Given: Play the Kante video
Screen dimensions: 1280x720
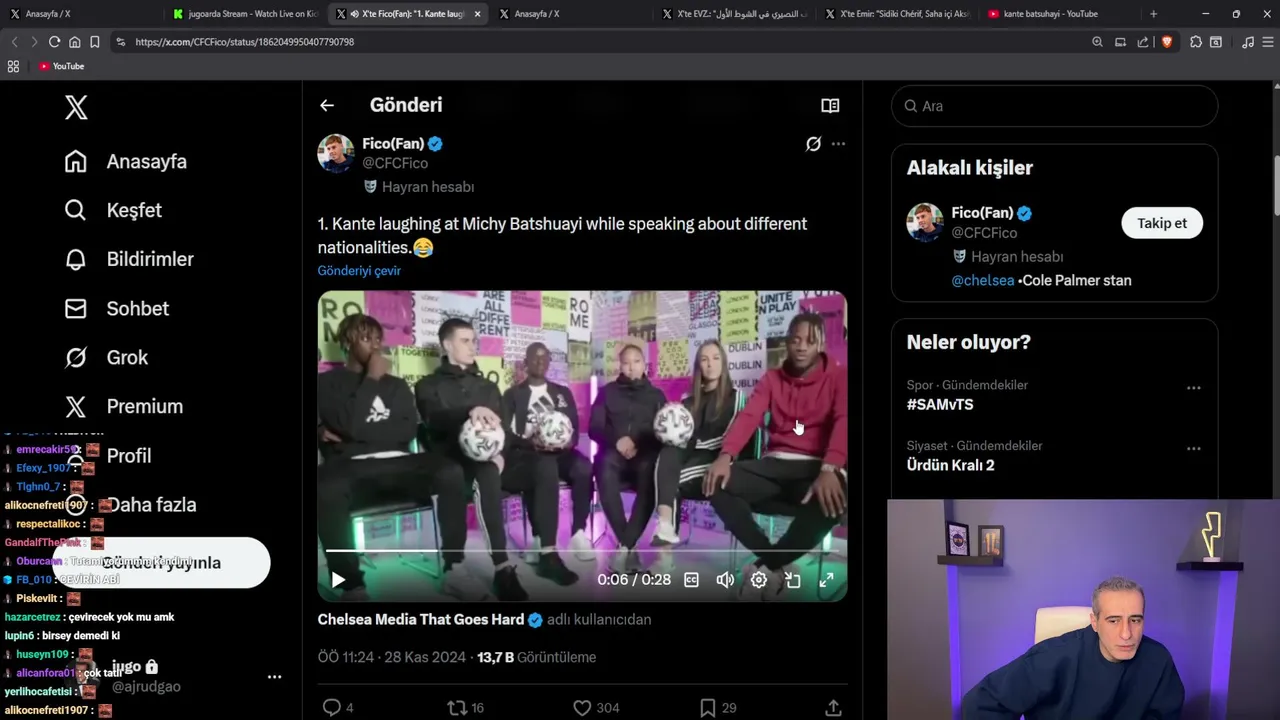Looking at the screenshot, I should [338, 580].
